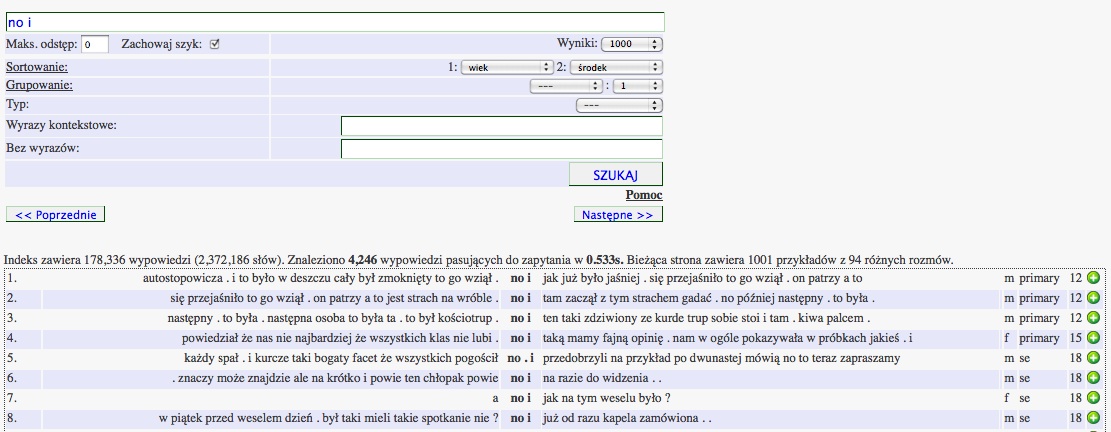Open the 'Typ' dropdown
Screen dimensions: 1111x432
(620, 105)
